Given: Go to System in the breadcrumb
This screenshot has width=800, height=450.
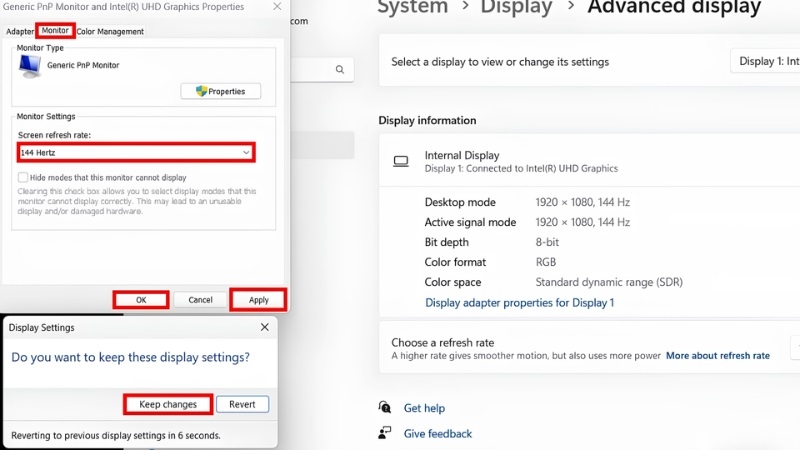Looking at the screenshot, I should click(412, 7).
